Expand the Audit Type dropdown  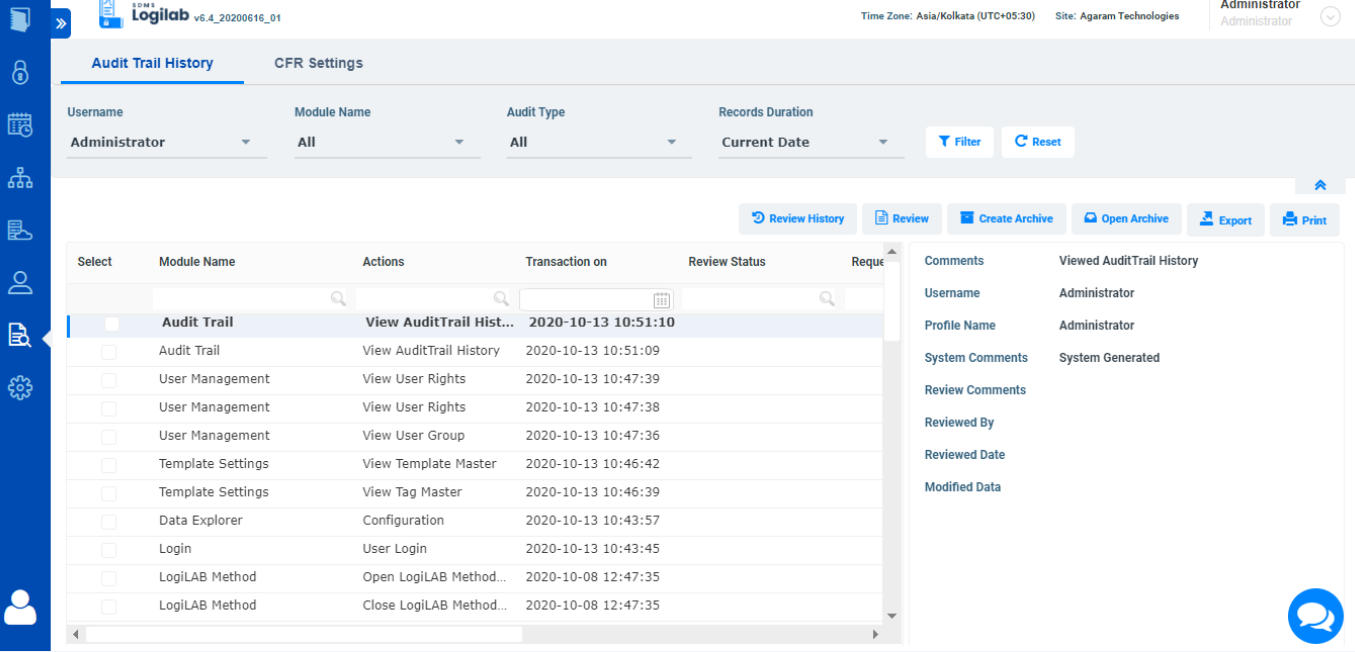pyautogui.click(x=598, y=142)
